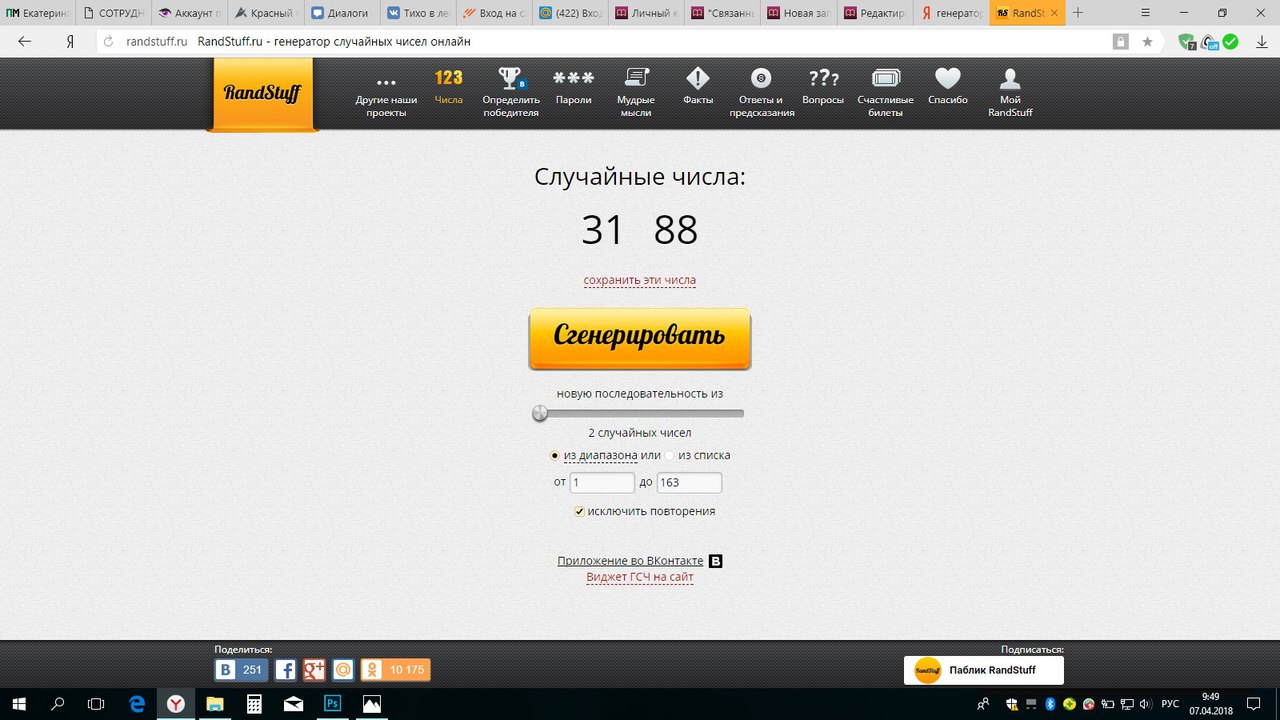The width and height of the screenshot is (1280, 720).
Task: Open the browser hamburger menu
Action: tap(1144, 14)
